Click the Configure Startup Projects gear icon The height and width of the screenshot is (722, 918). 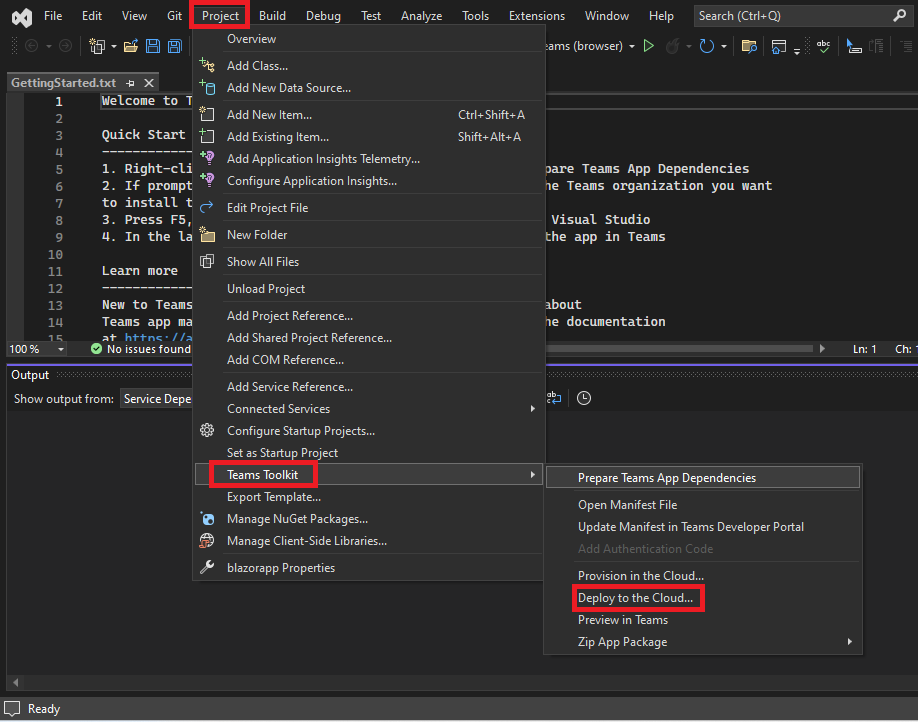(207, 430)
